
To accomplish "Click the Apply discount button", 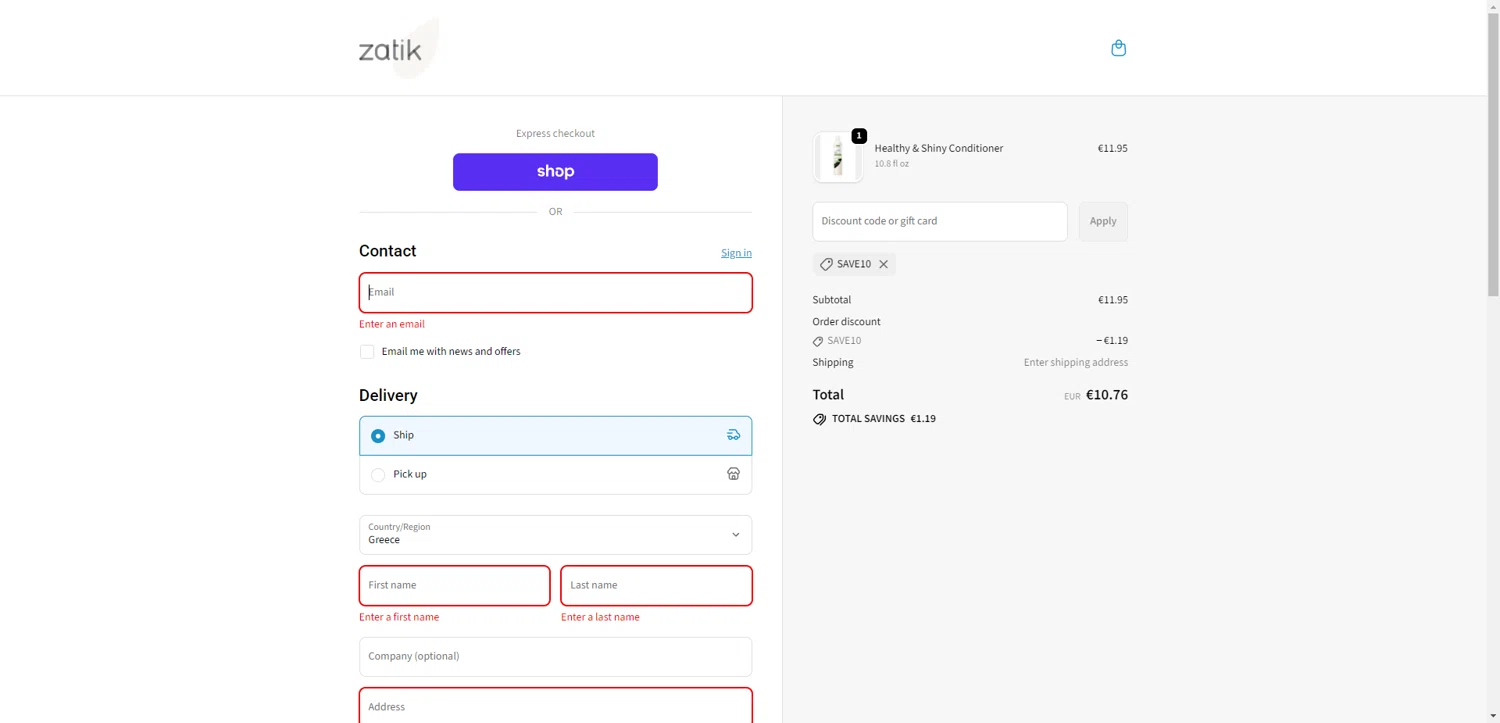I will point(1103,222).
